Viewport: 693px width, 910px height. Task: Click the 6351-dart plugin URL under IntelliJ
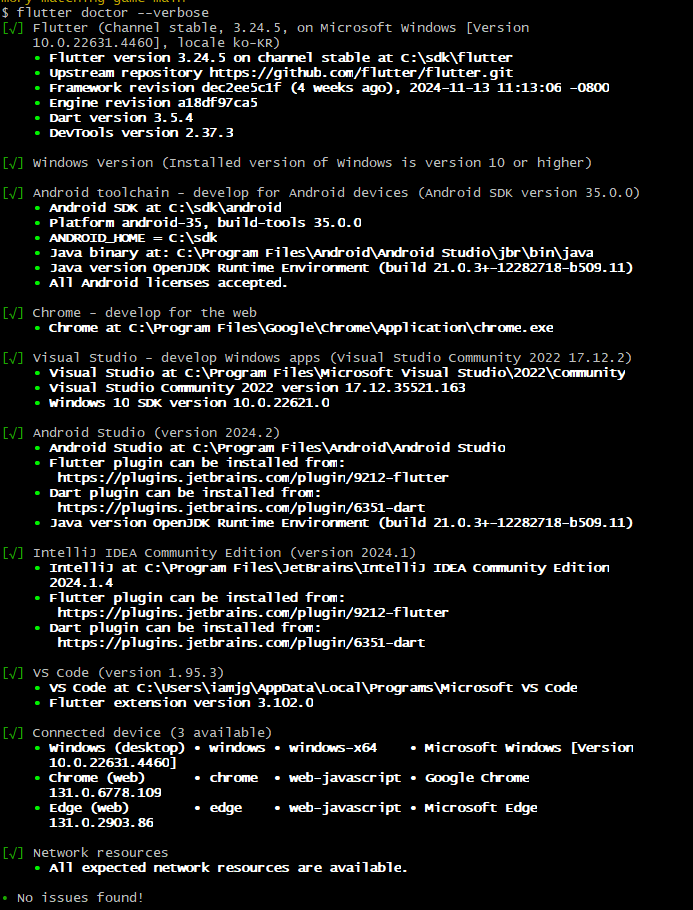point(241,643)
